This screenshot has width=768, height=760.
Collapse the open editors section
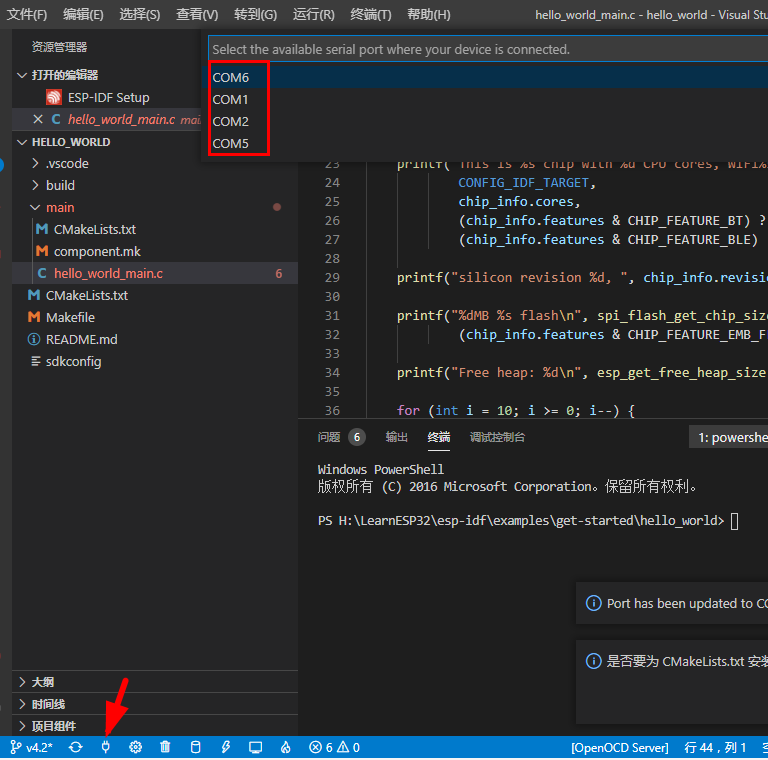(22, 75)
